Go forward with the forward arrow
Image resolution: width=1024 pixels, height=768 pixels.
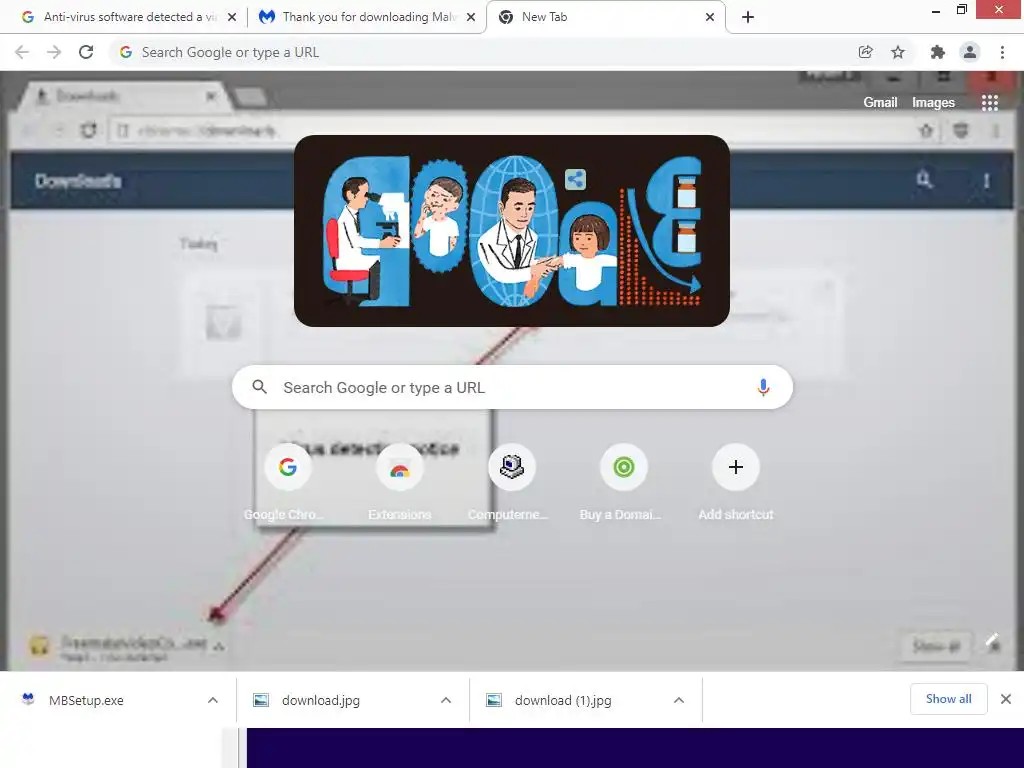(54, 52)
